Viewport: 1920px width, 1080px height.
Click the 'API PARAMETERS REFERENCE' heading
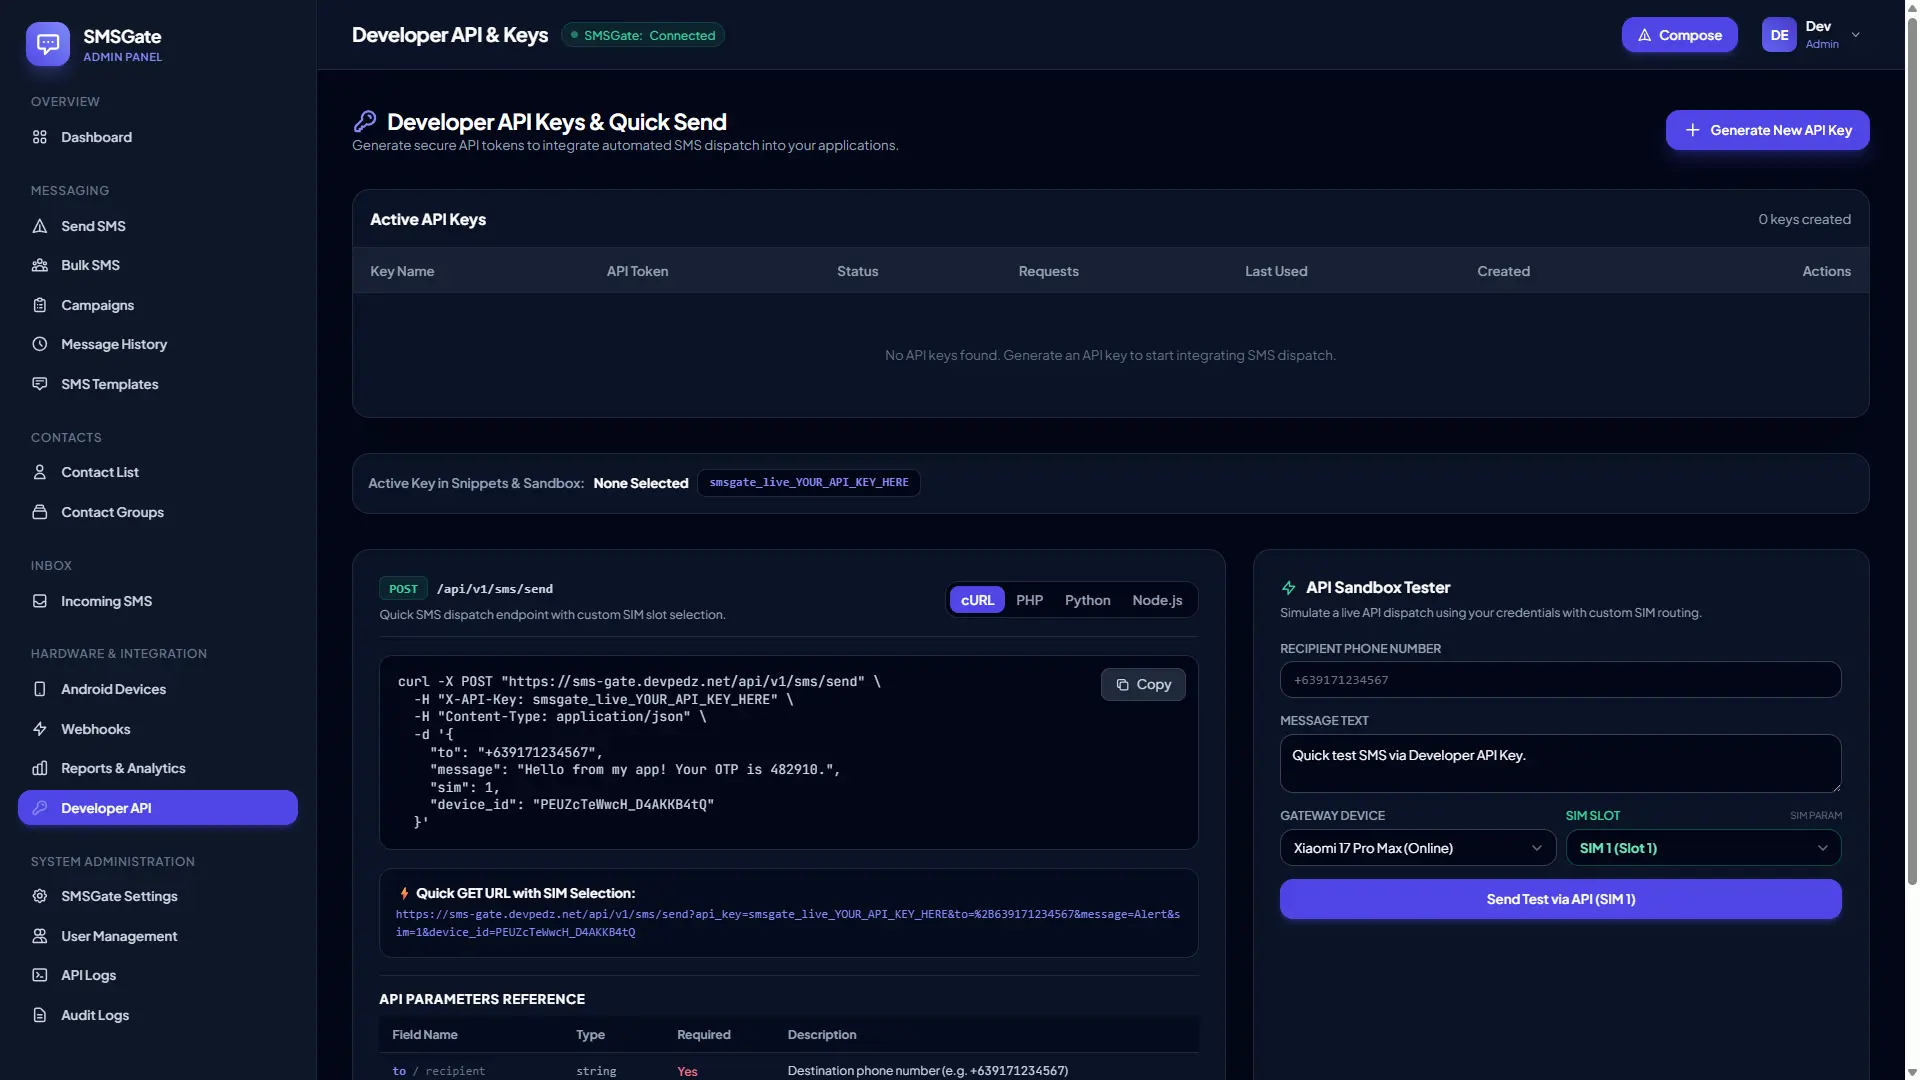pos(482,999)
